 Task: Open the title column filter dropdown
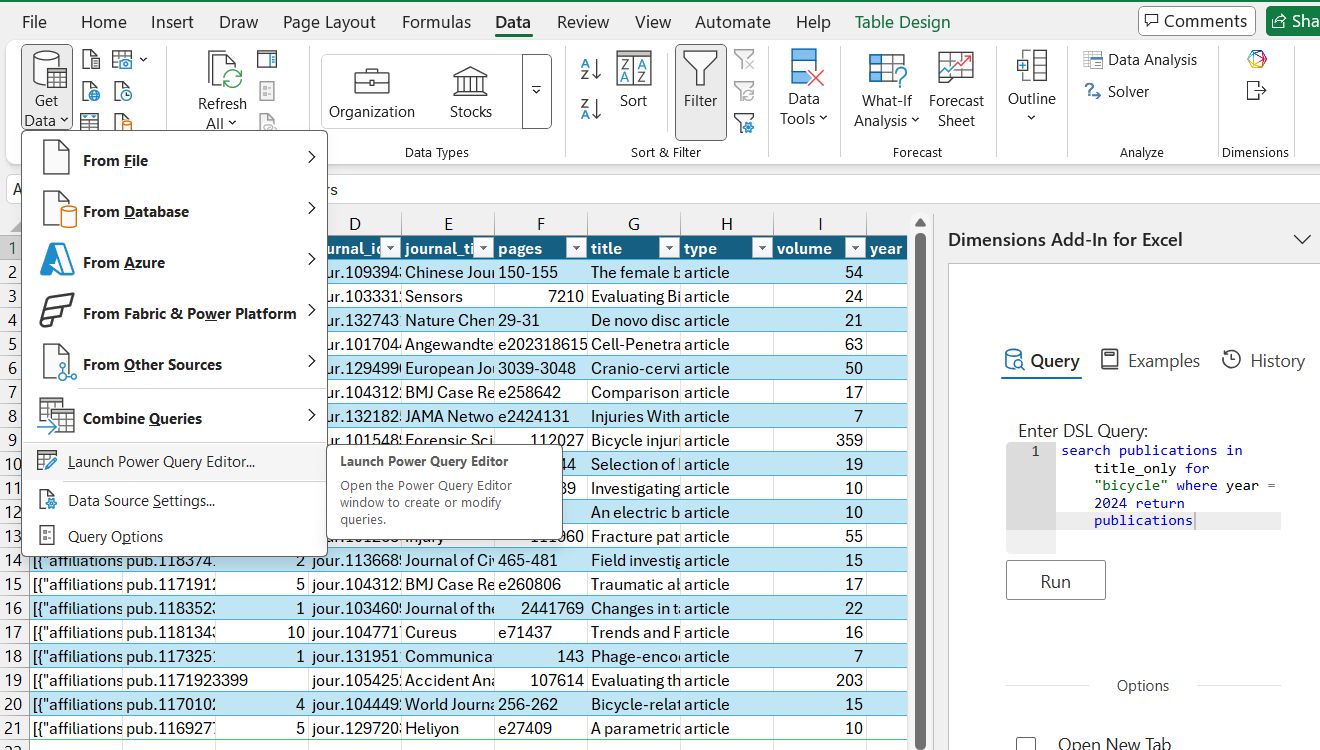[x=668, y=249]
